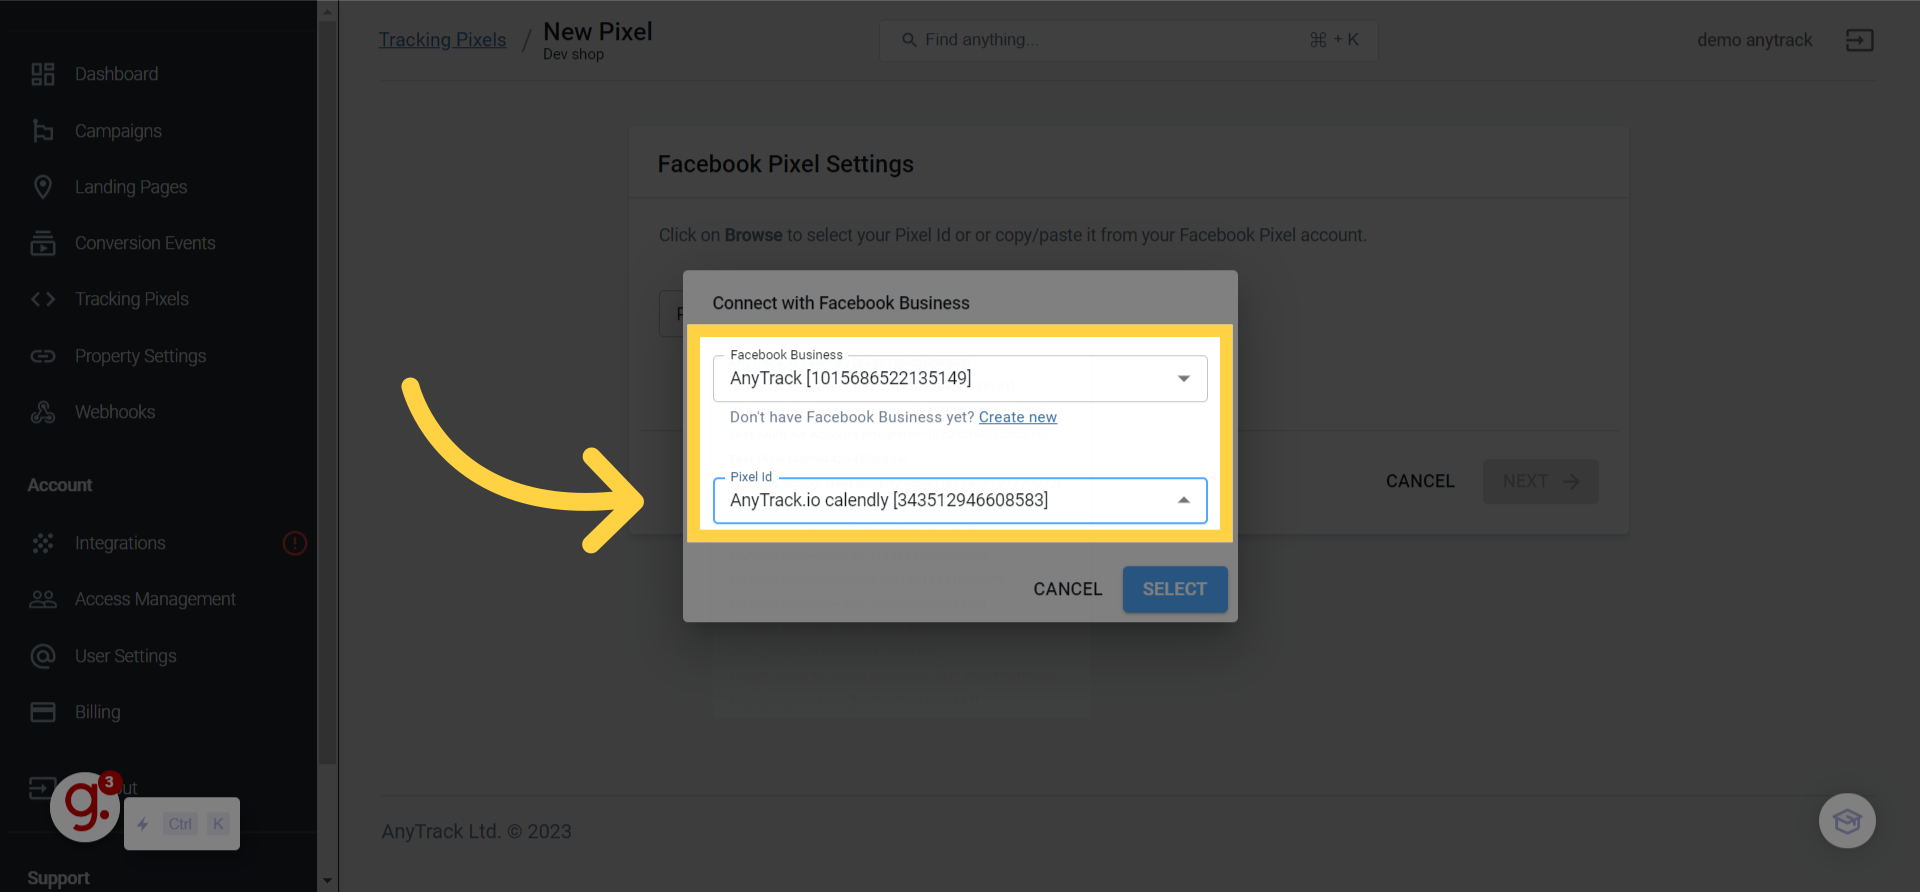1920x892 pixels.
Task: Select the Billing sidebar item
Action: click(x=97, y=712)
